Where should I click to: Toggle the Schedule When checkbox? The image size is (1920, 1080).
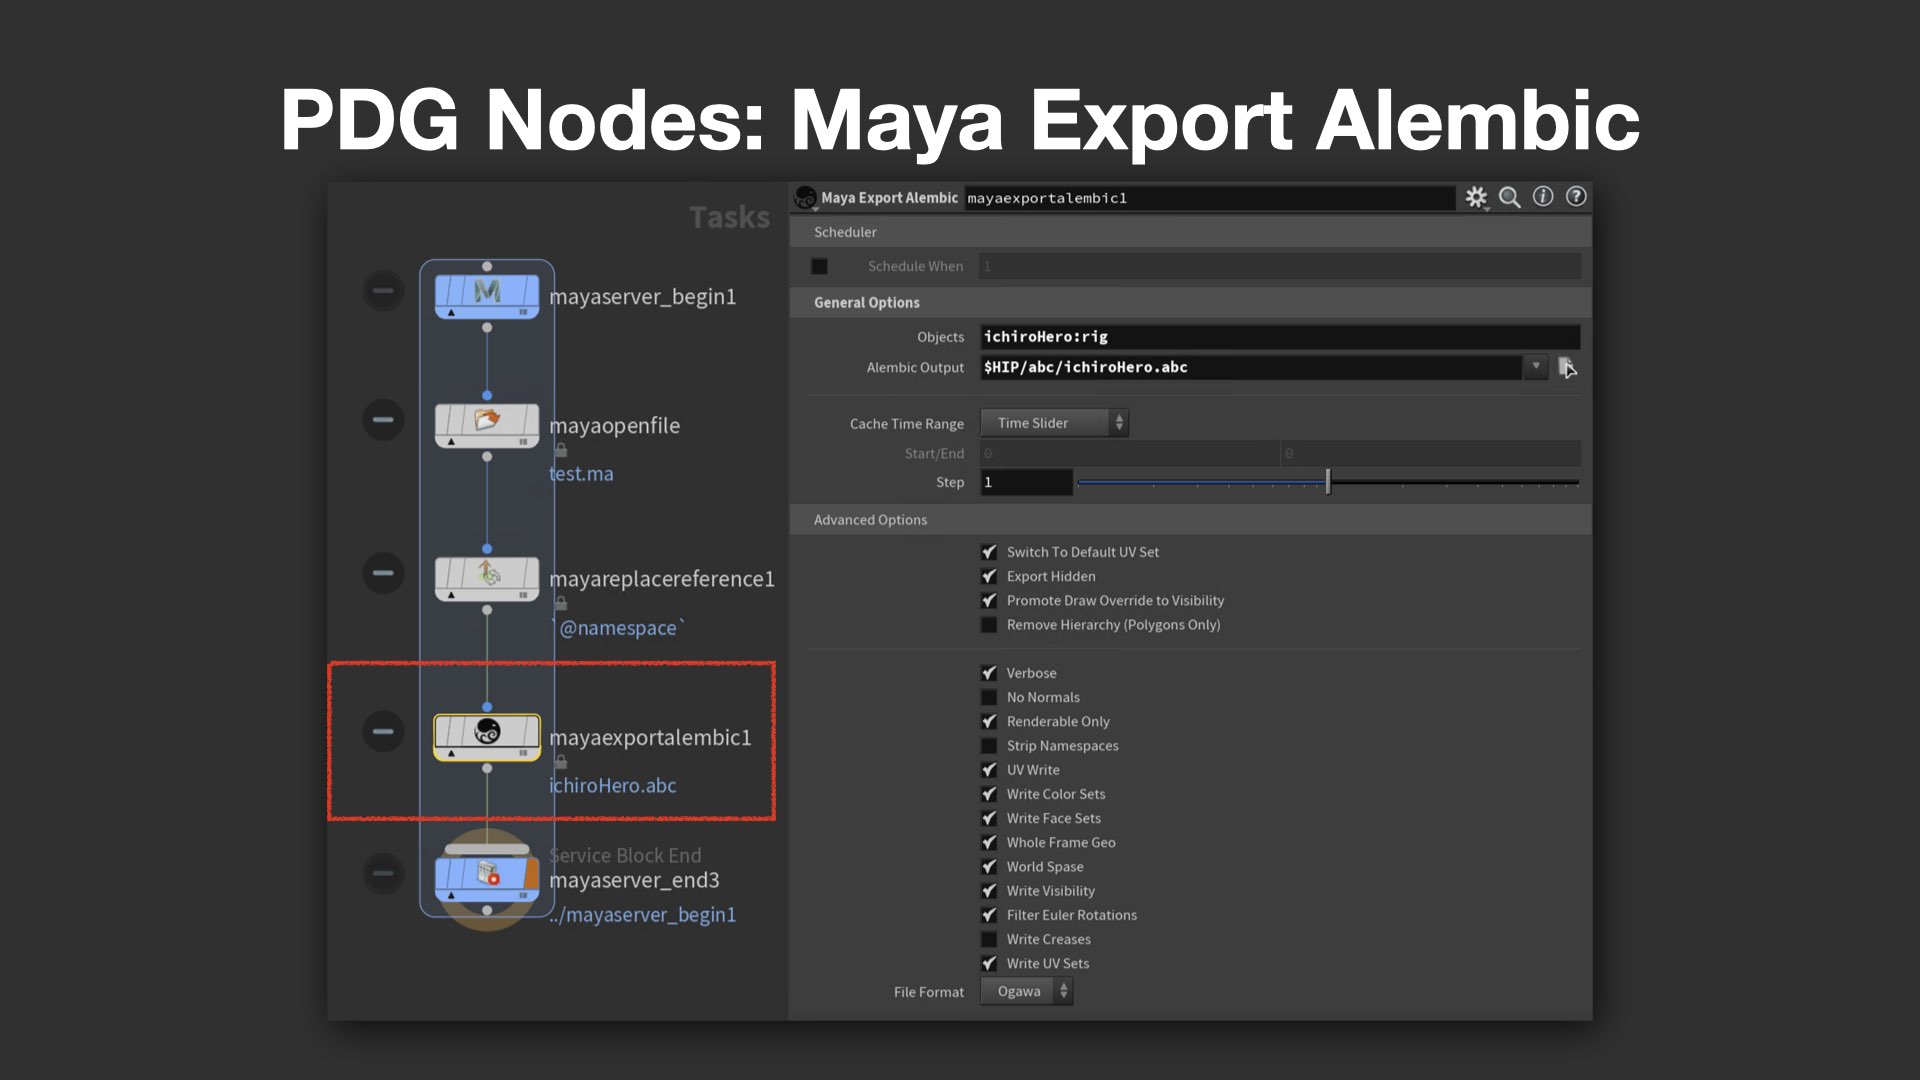coord(819,266)
